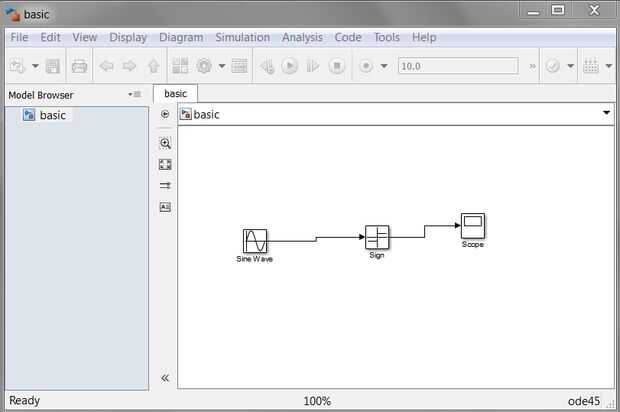Click the Sine Wave block label

coord(254,259)
